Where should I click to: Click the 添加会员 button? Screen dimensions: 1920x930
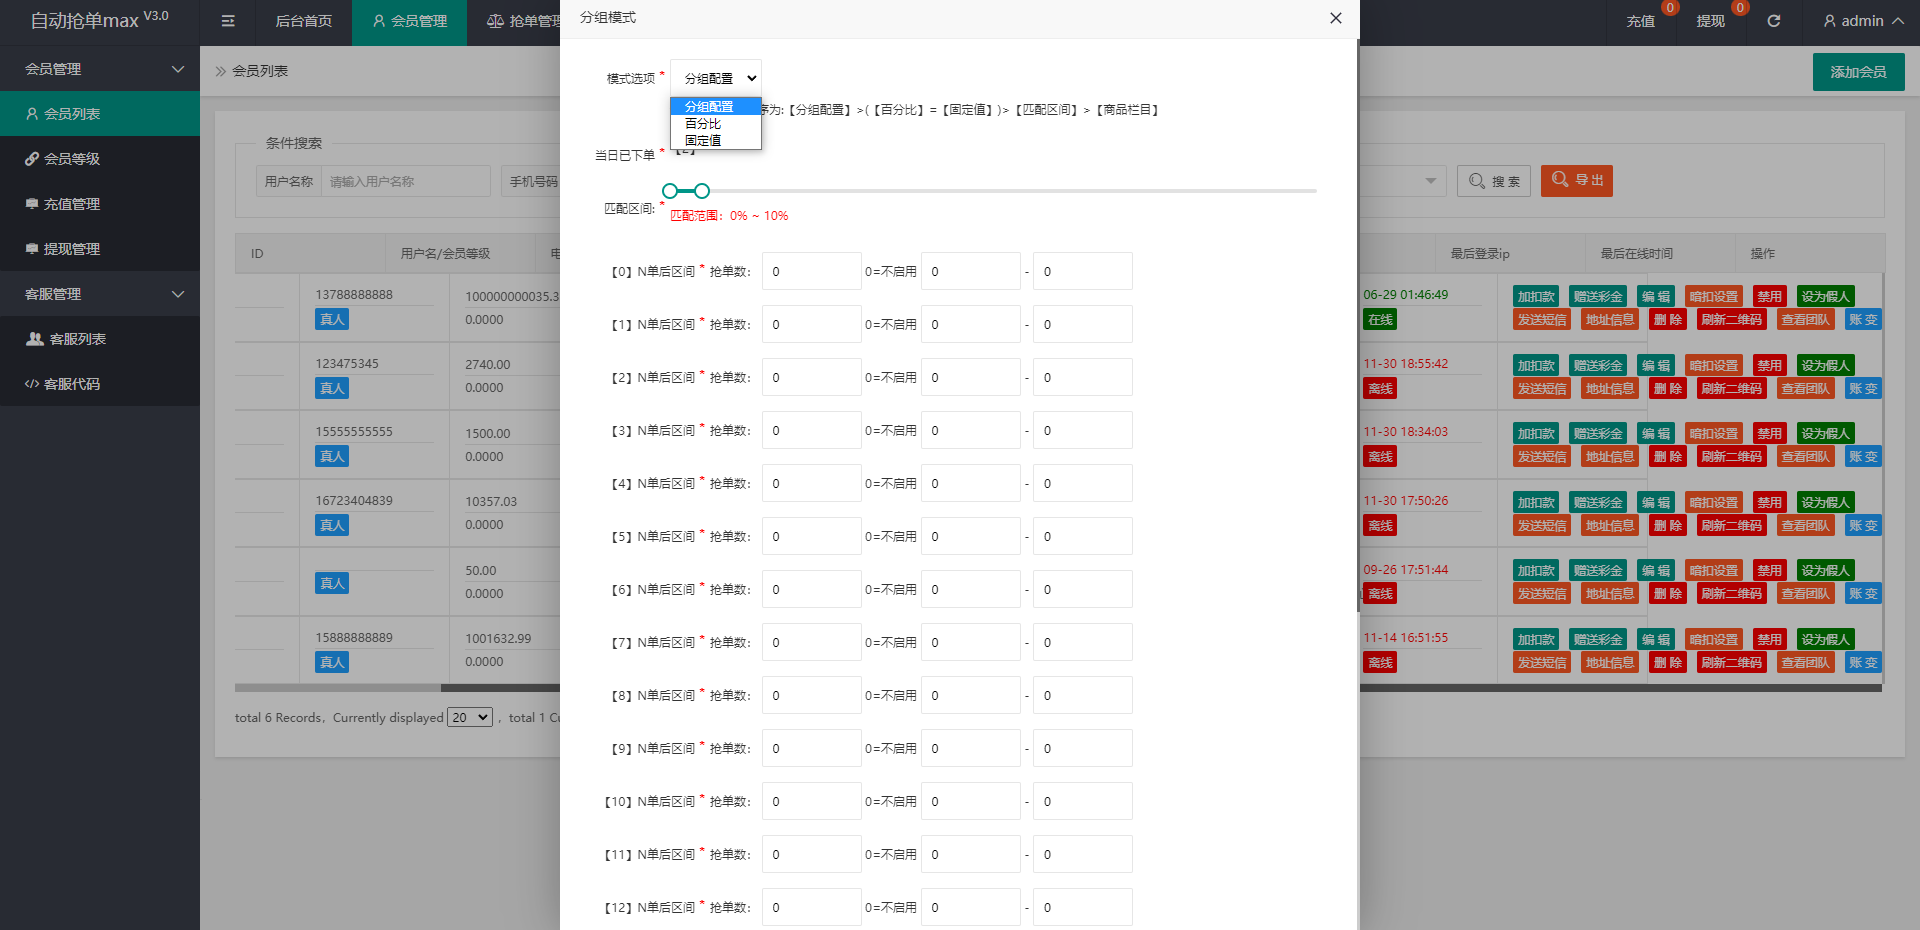(x=1858, y=72)
